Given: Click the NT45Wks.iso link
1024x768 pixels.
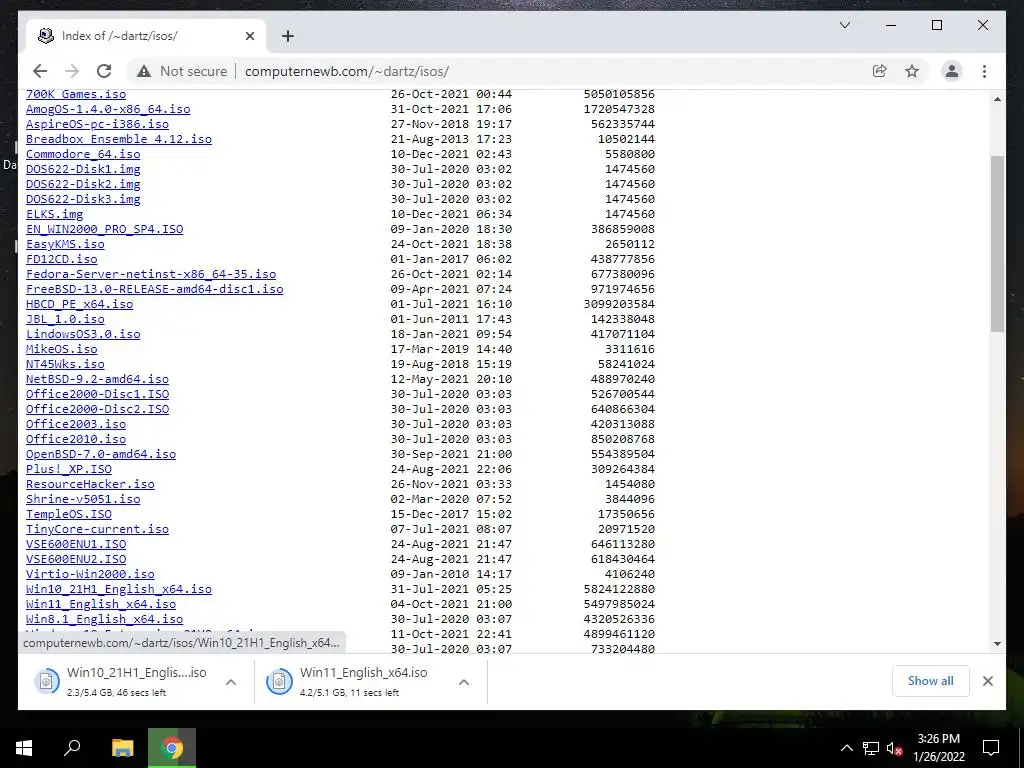Looking at the screenshot, I should tap(65, 364).
